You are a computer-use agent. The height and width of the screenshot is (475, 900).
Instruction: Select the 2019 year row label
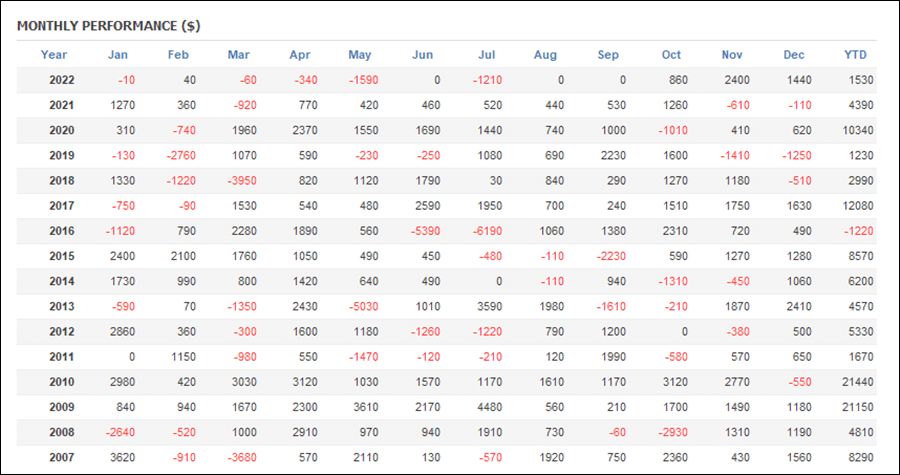coord(62,155)
